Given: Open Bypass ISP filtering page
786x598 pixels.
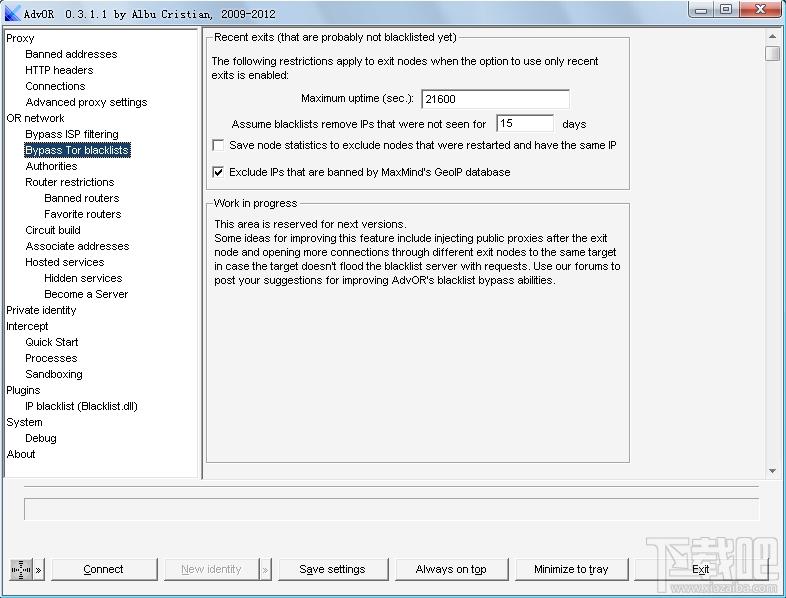Looking at the screenshot, I should point(72,134).
